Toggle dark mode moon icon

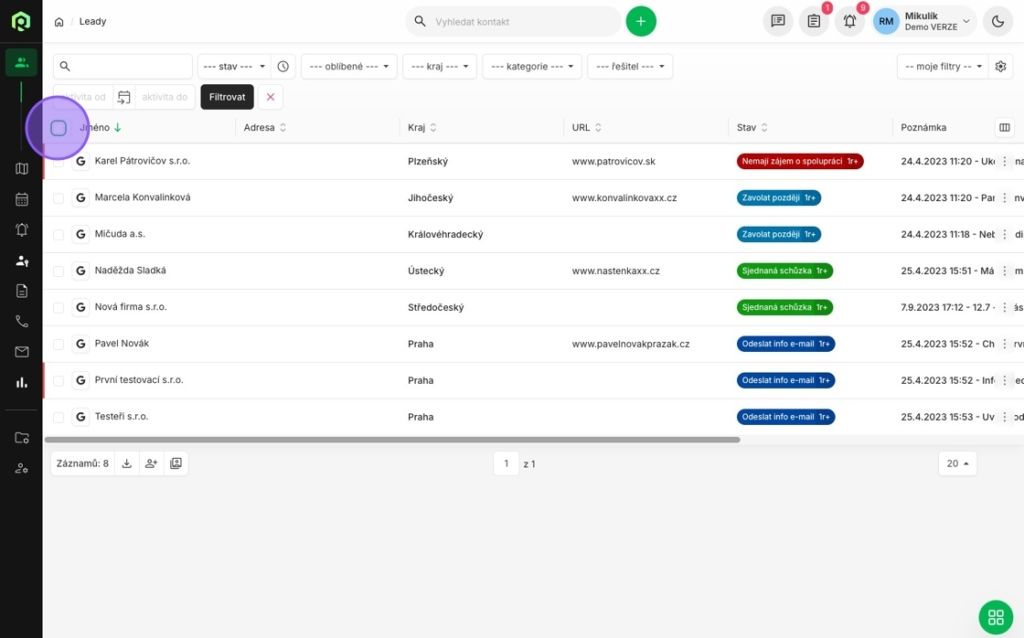click(x=998, y=21)
